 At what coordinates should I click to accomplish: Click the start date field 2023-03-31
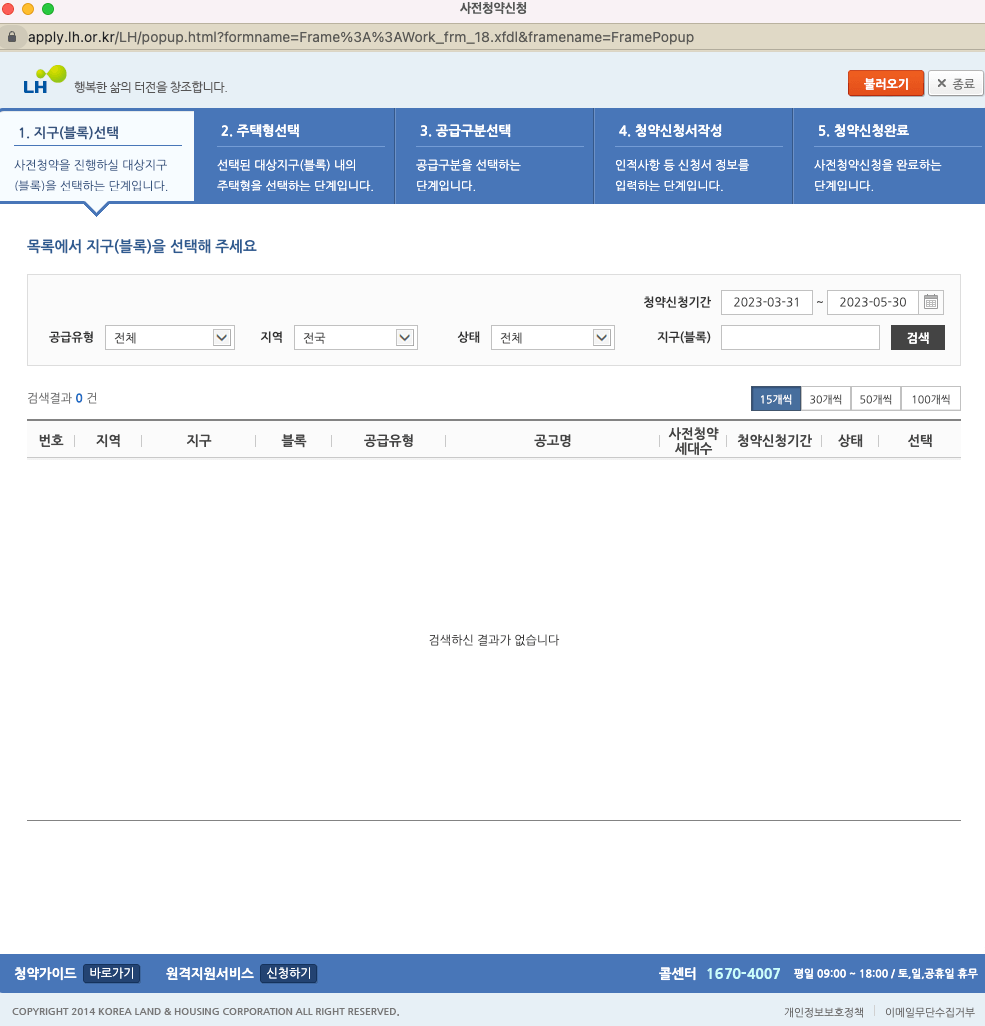pyautogui.click(x=766, y=302)
